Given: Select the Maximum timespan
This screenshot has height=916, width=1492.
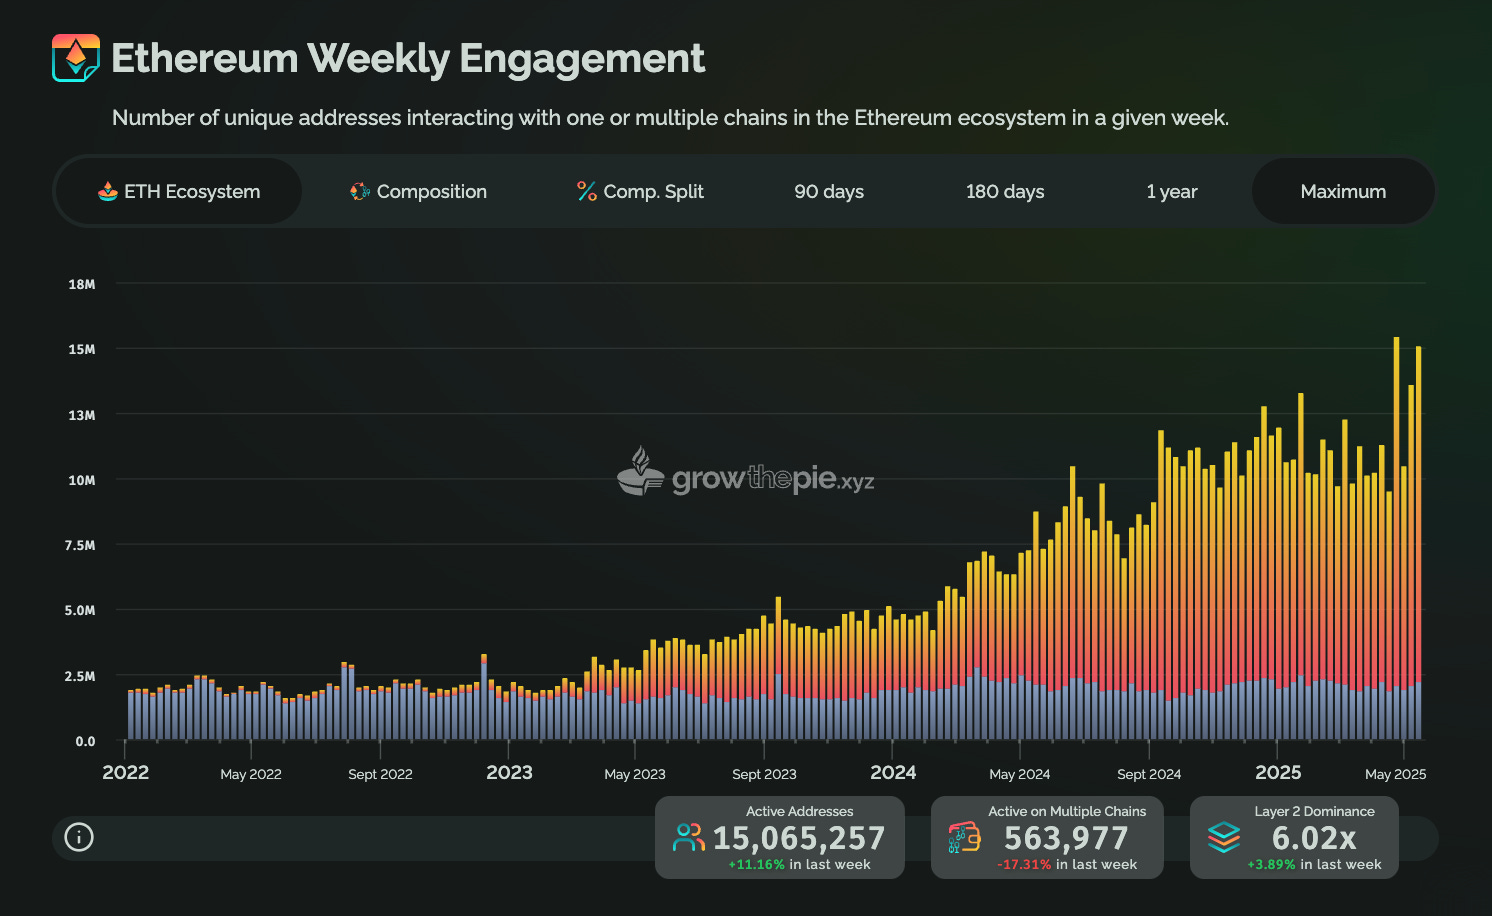Looking at the screenshot, I should click(x=1343, y=191).
